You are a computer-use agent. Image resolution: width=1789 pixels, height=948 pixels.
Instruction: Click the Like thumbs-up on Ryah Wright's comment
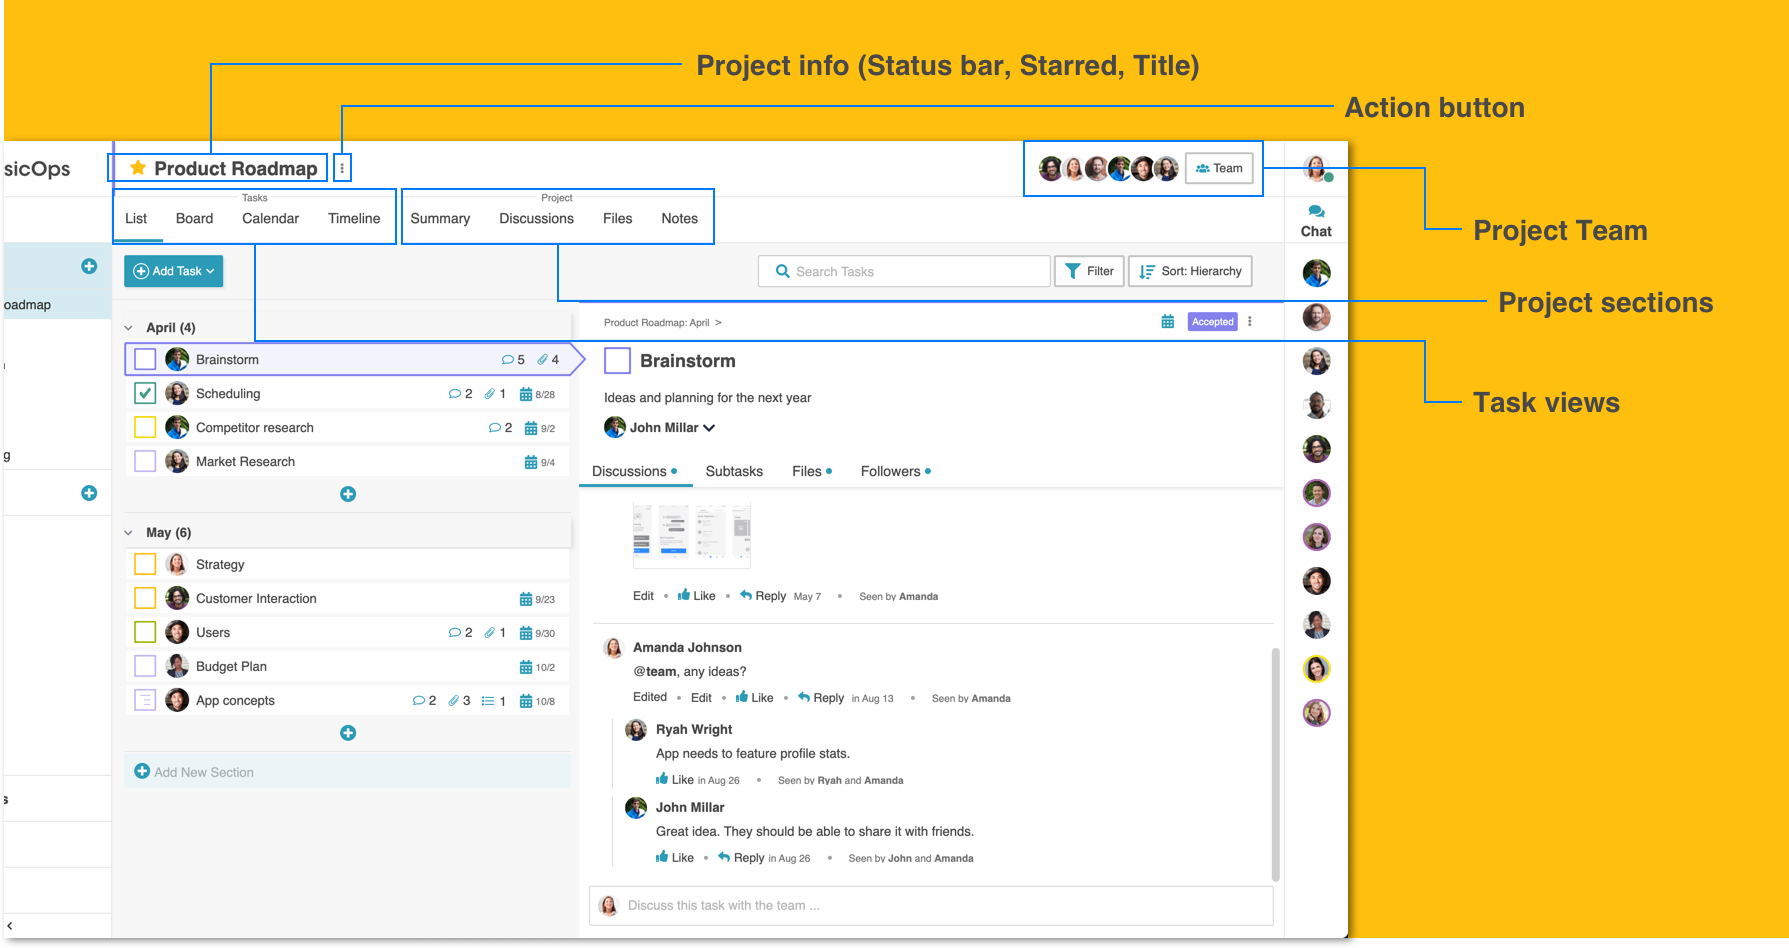coord(662,780)
